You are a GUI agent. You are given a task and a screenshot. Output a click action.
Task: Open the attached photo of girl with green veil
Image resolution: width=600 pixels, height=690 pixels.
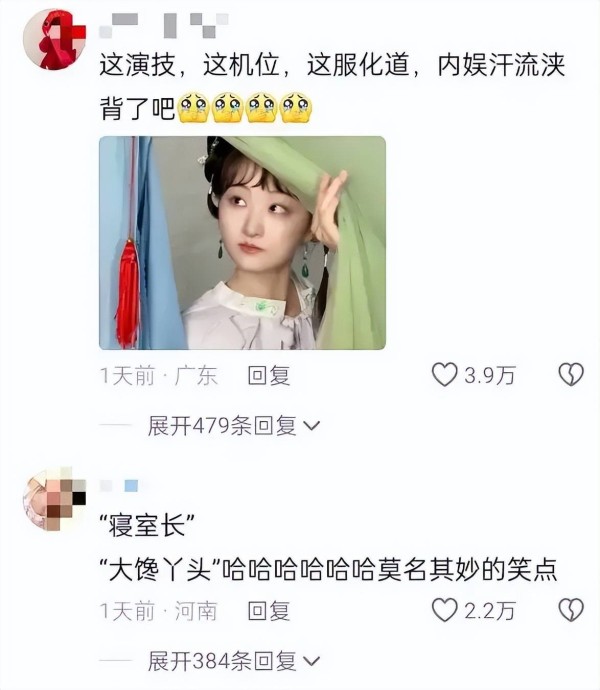(x=242, y=243)
